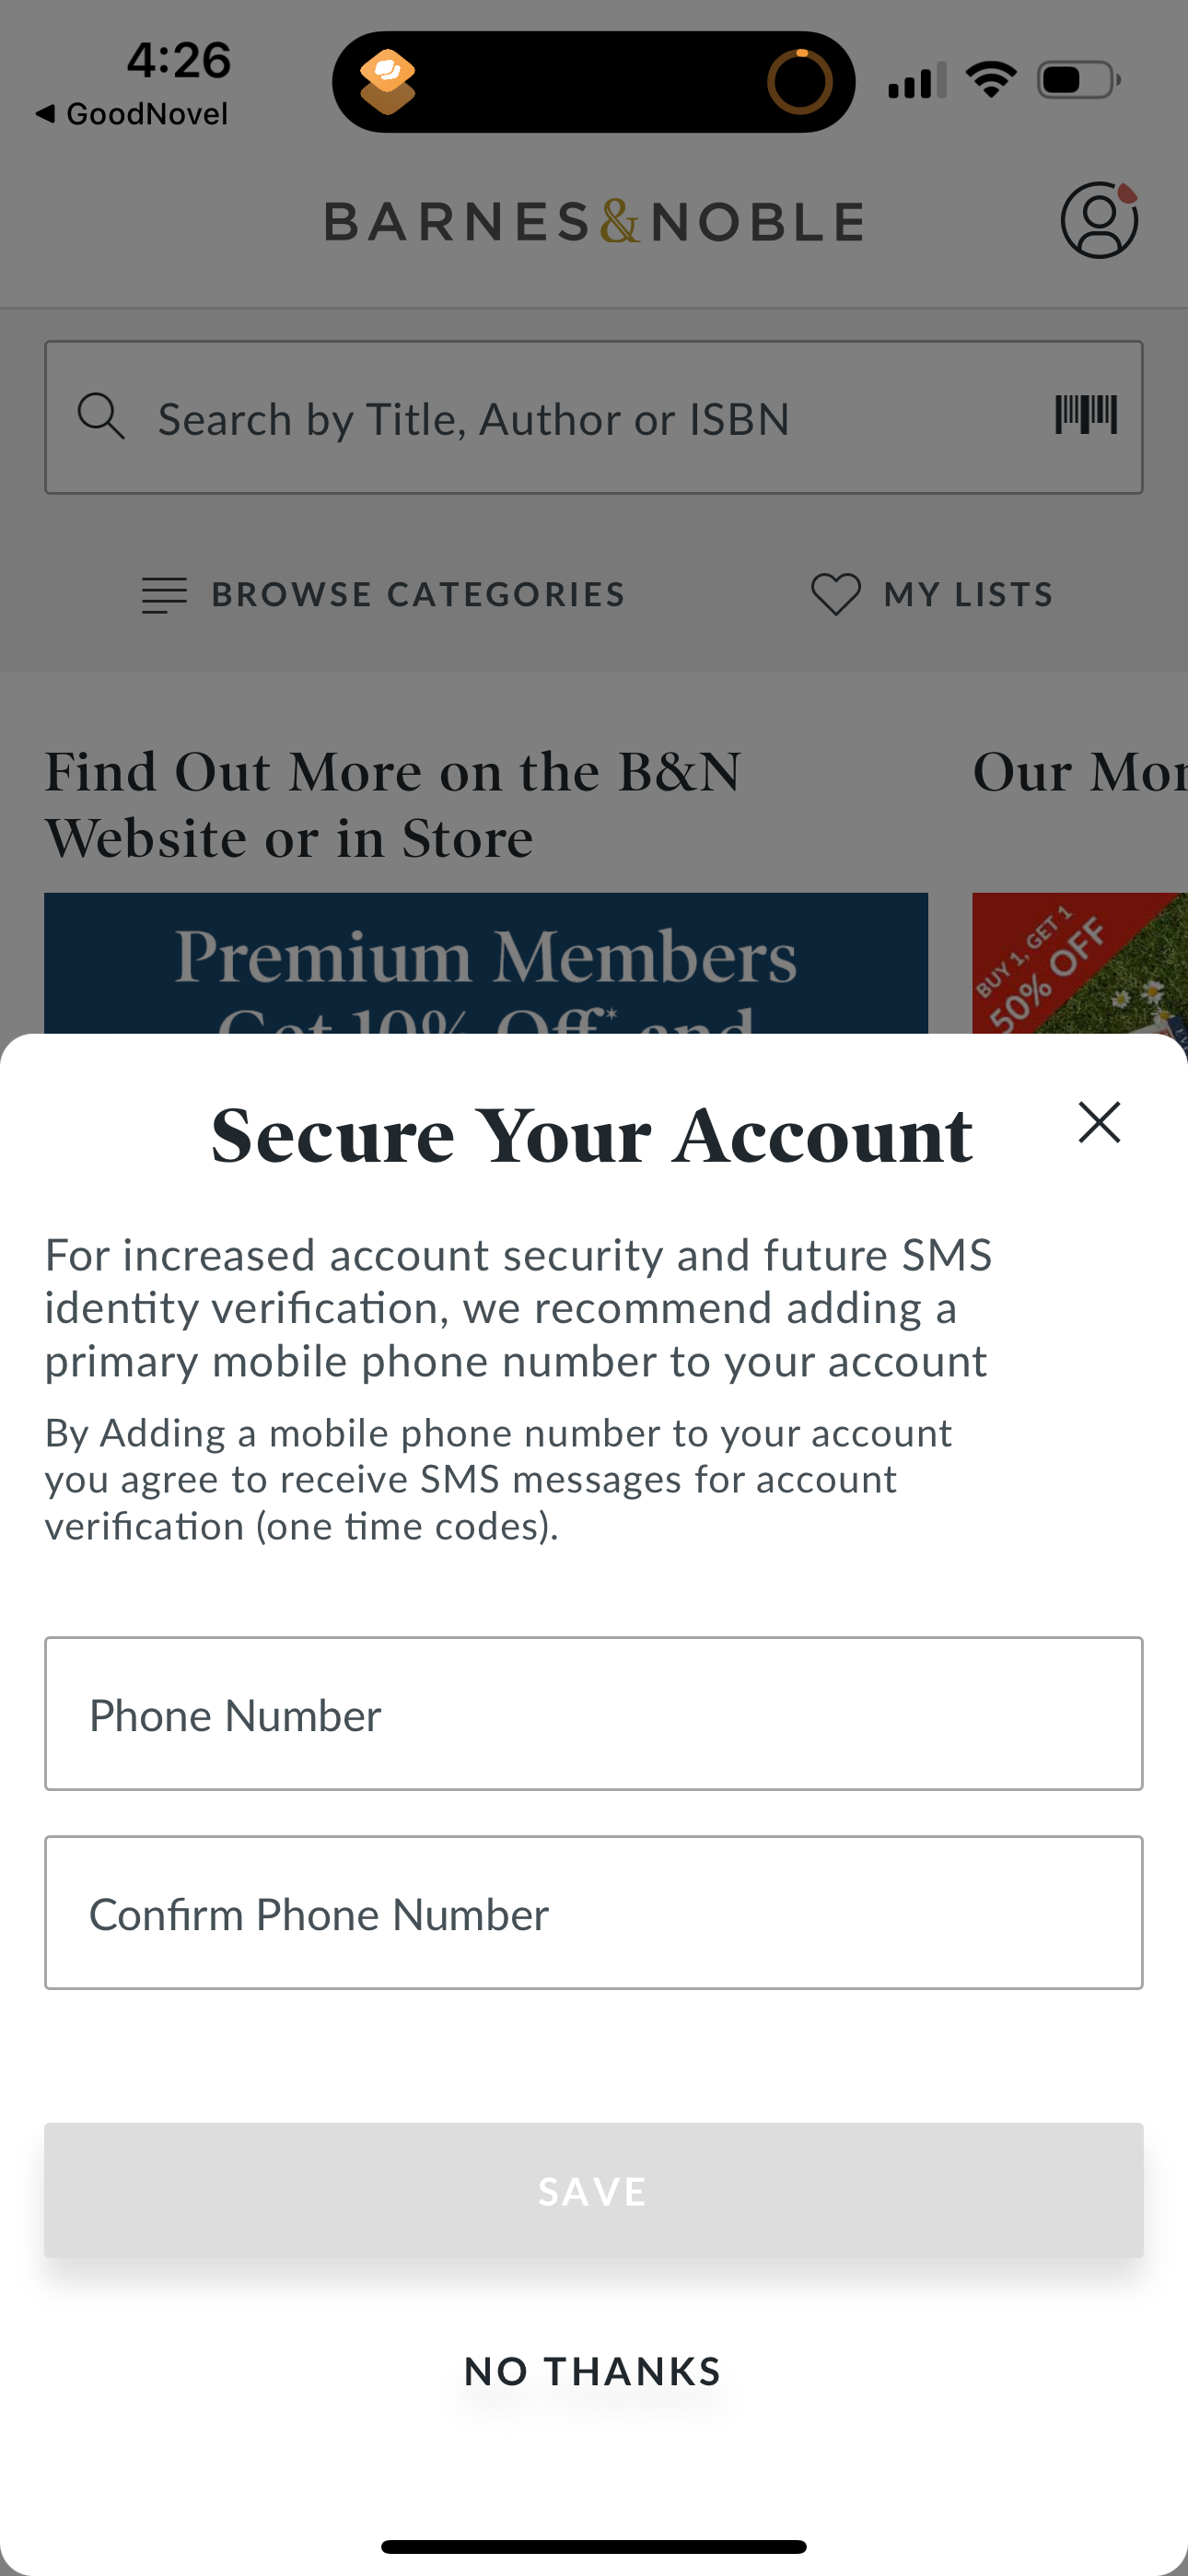Tap the Browse Categories list icon
Viewport: 1188px width, 2576px height.
[x=164, y=595]
